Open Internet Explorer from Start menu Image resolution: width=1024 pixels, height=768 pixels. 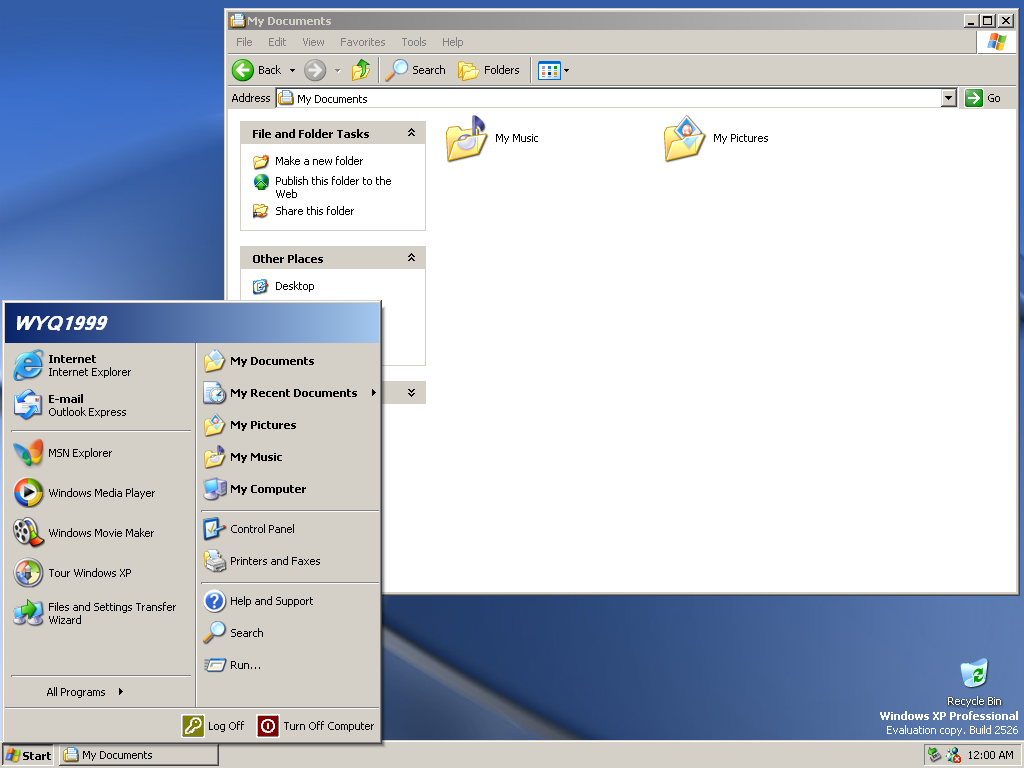click(x=72, y=365)
